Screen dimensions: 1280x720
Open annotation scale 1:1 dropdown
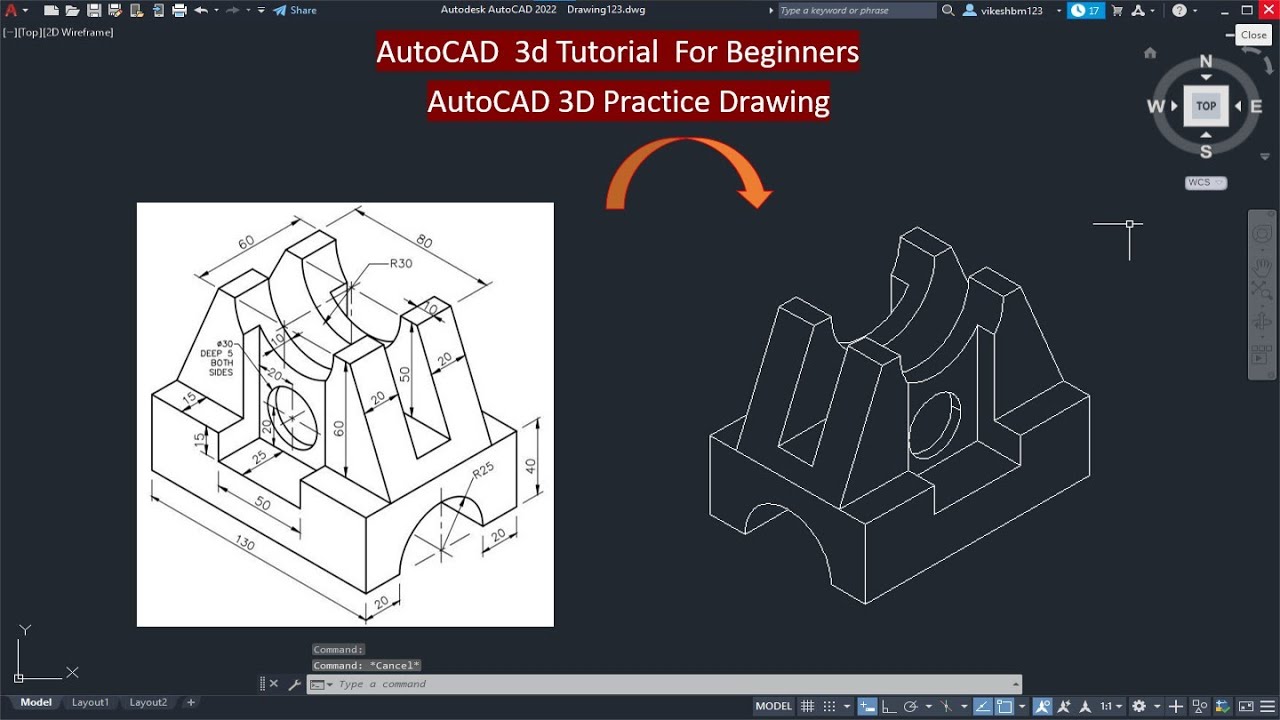[1111, 706]
